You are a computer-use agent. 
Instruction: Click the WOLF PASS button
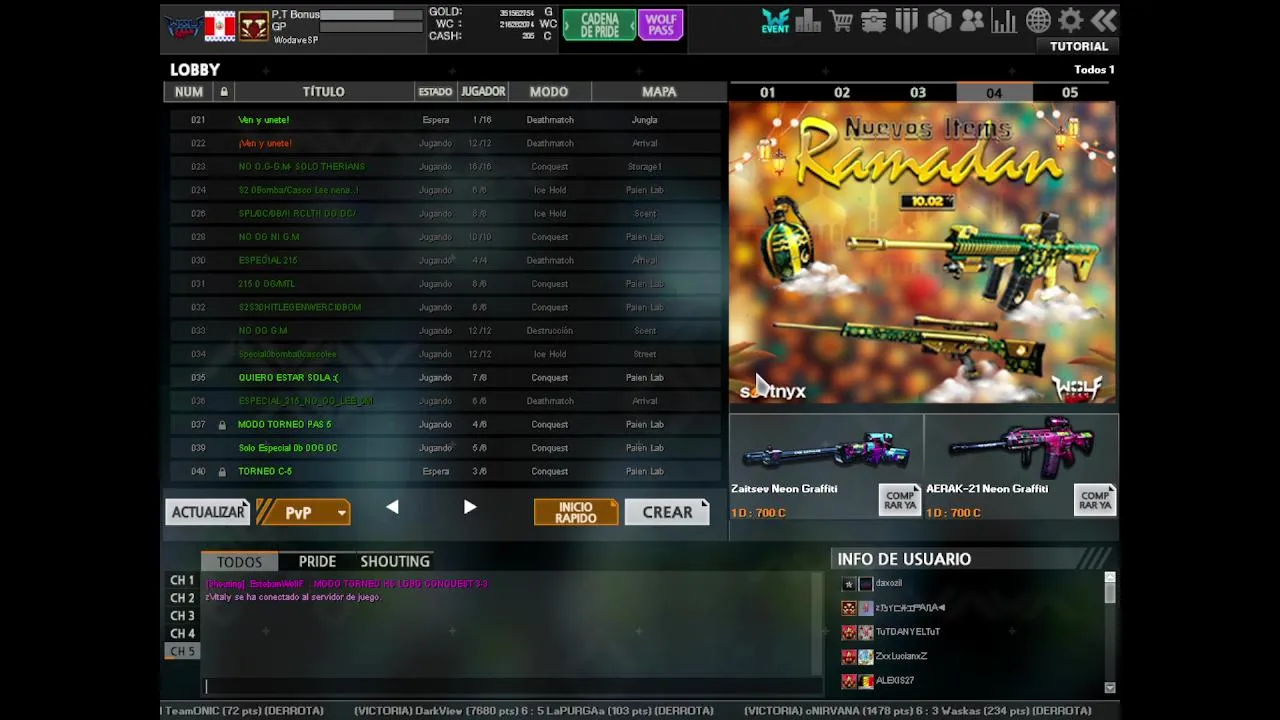pos(660,25)
